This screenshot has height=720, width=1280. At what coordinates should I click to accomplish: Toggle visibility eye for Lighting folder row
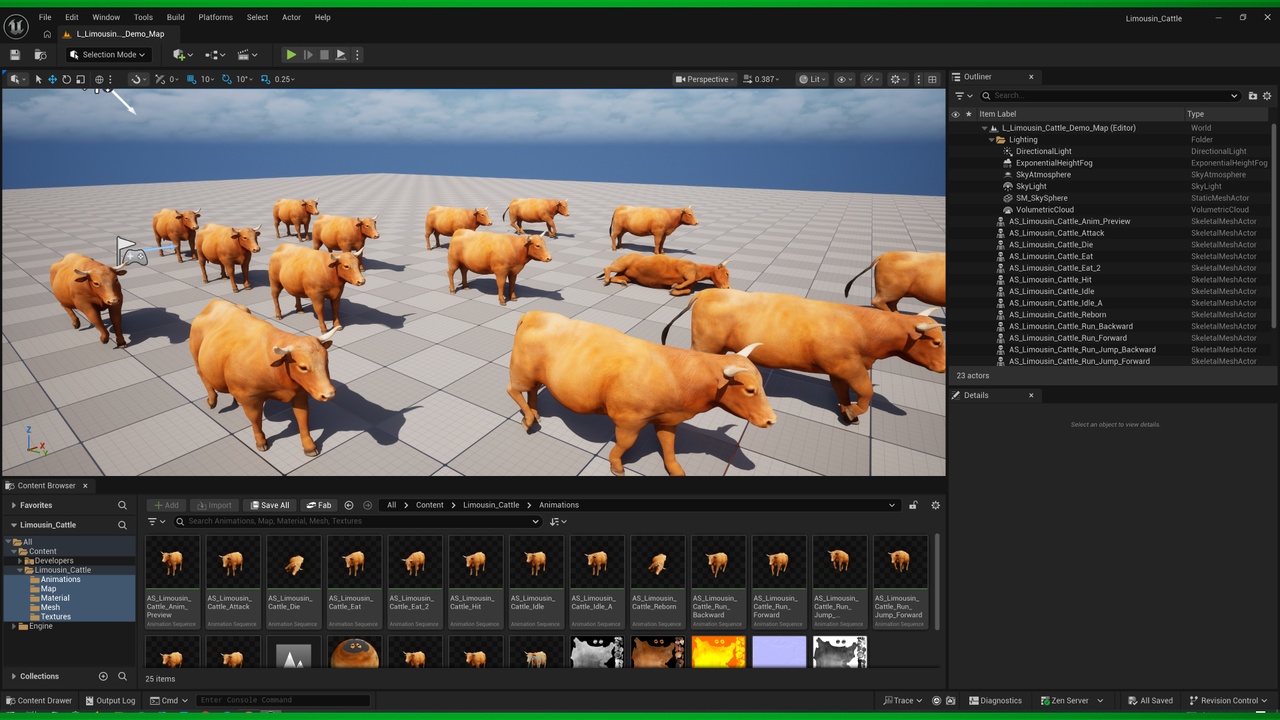(955, 140)
